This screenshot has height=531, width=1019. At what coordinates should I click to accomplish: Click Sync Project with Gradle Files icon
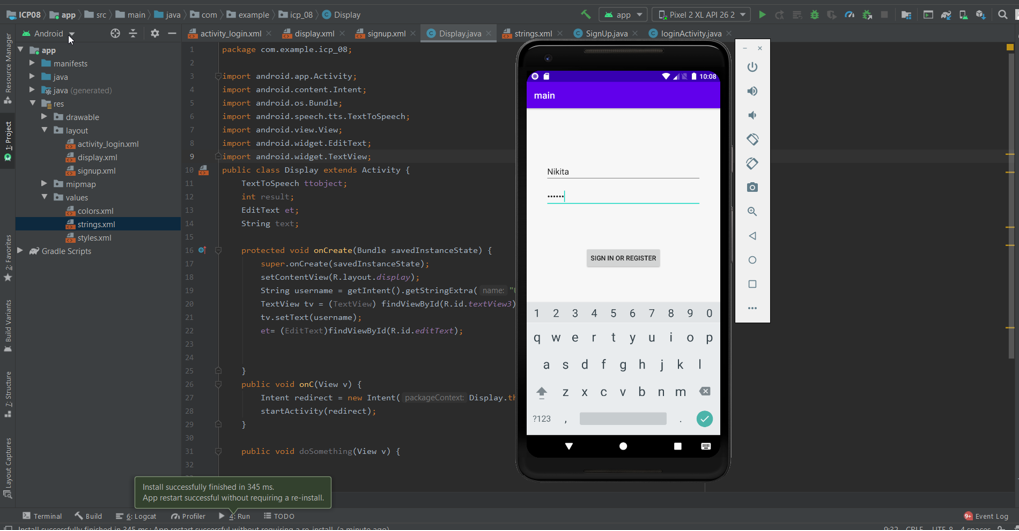(946, 14)
